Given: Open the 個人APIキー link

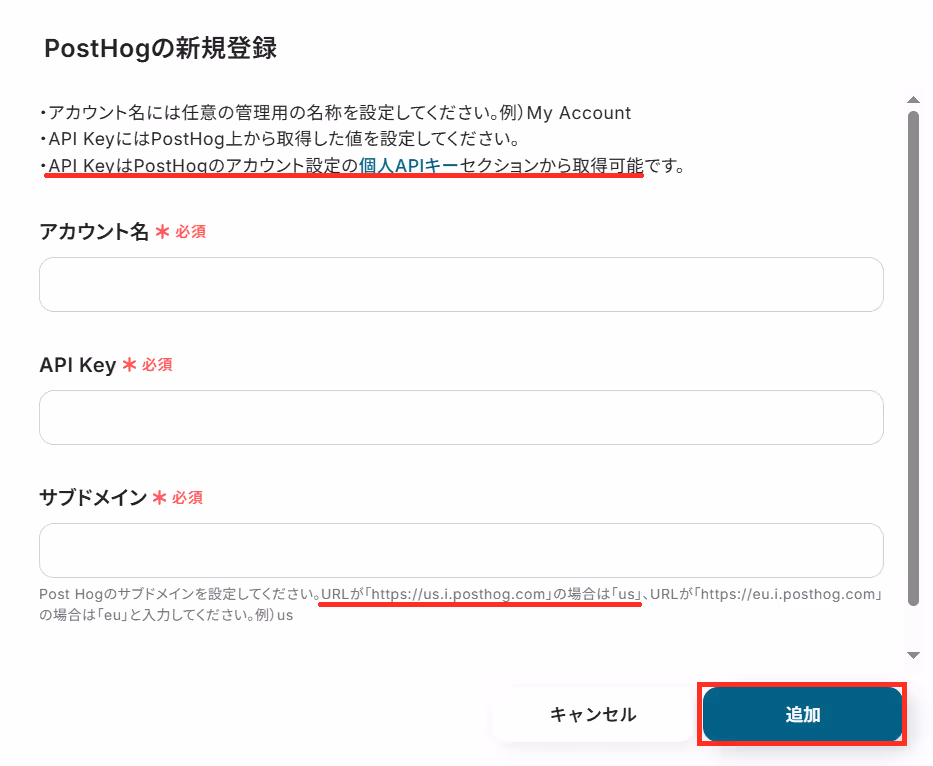Looking at the screenshot, I should [408, 165].
